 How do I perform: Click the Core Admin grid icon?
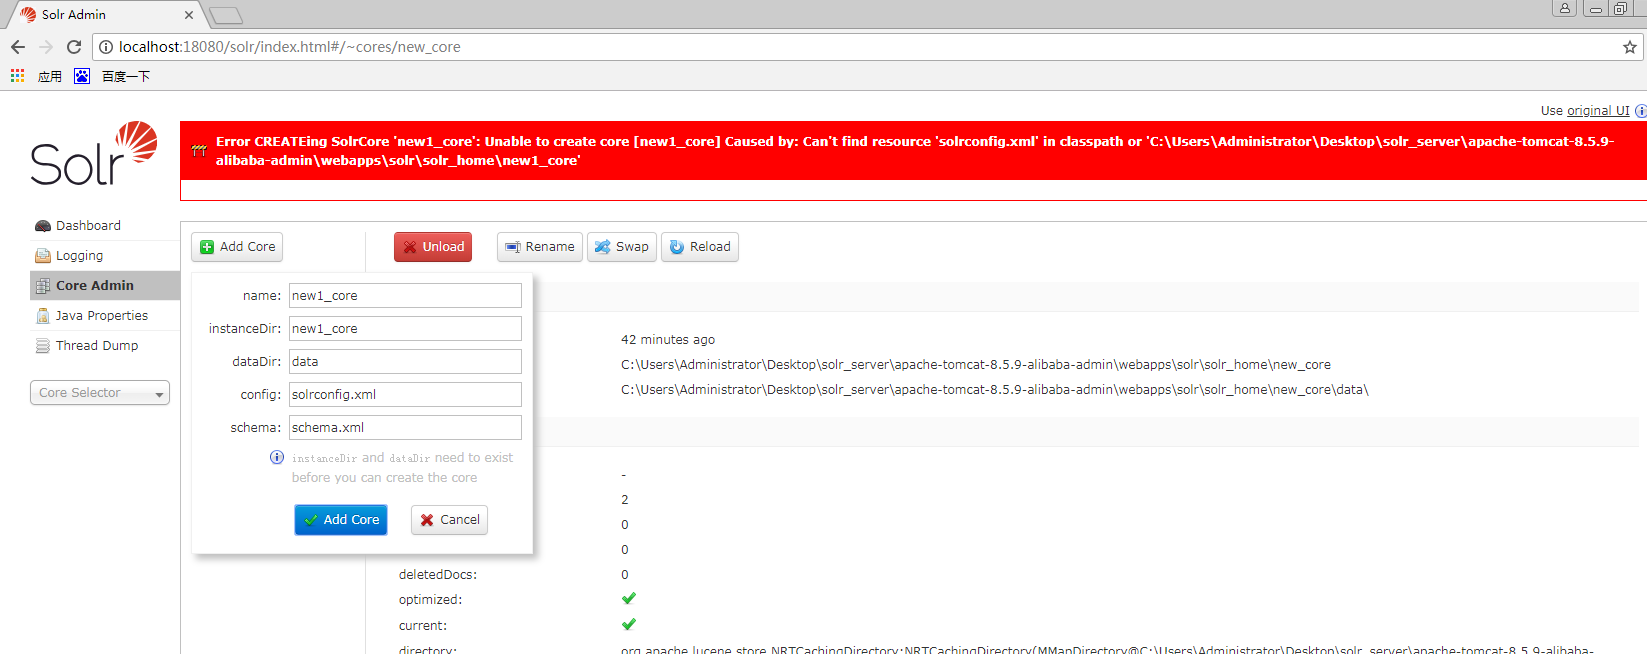pyautogui.click(x=43, y=286)
